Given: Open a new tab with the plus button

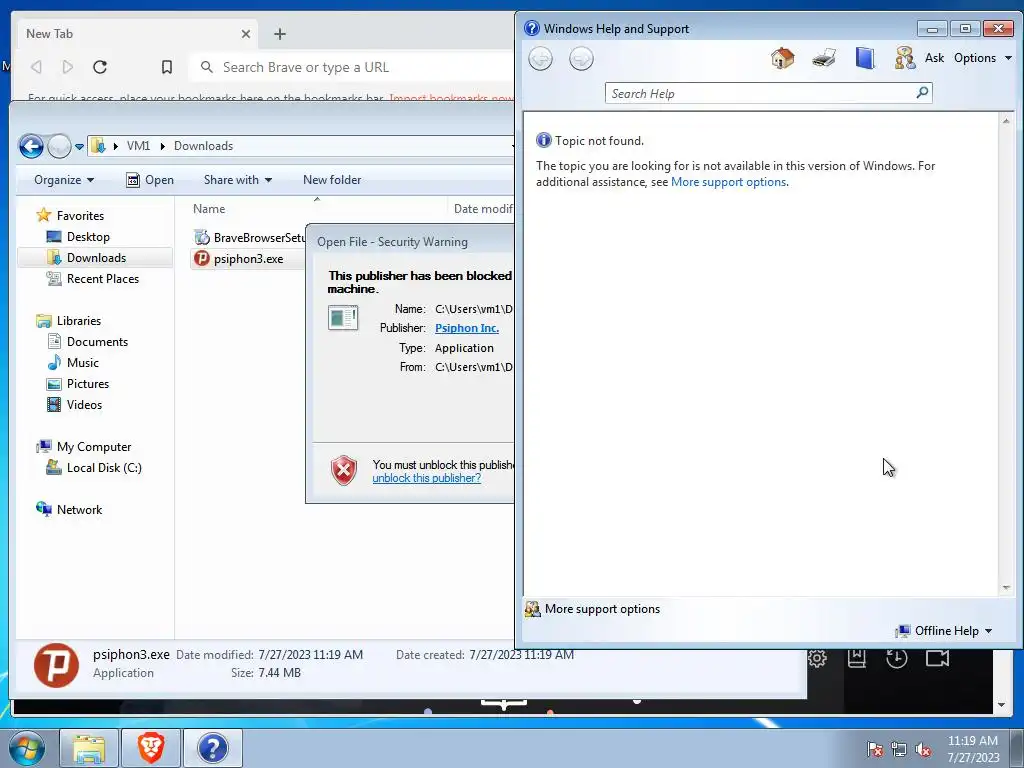Looking at the screenshot, I should 280,34.
